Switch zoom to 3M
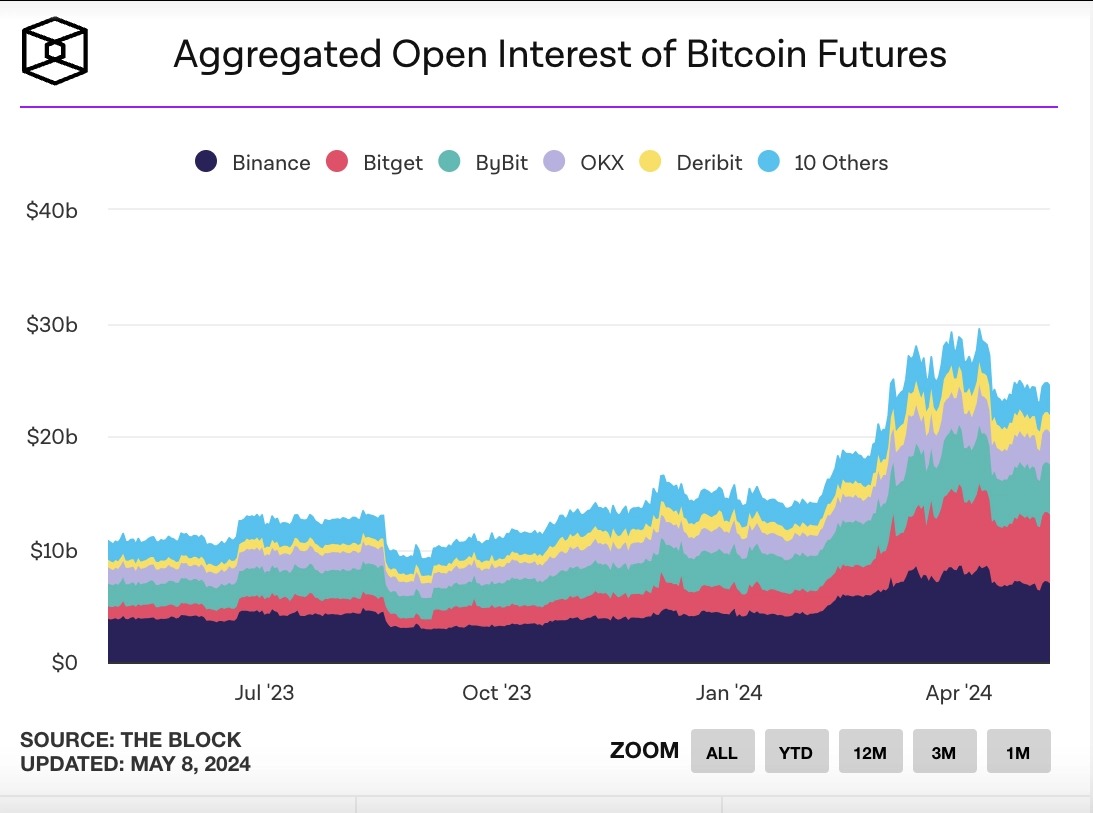Viewport: 1093px width, 813px height. tap(945, 752)
